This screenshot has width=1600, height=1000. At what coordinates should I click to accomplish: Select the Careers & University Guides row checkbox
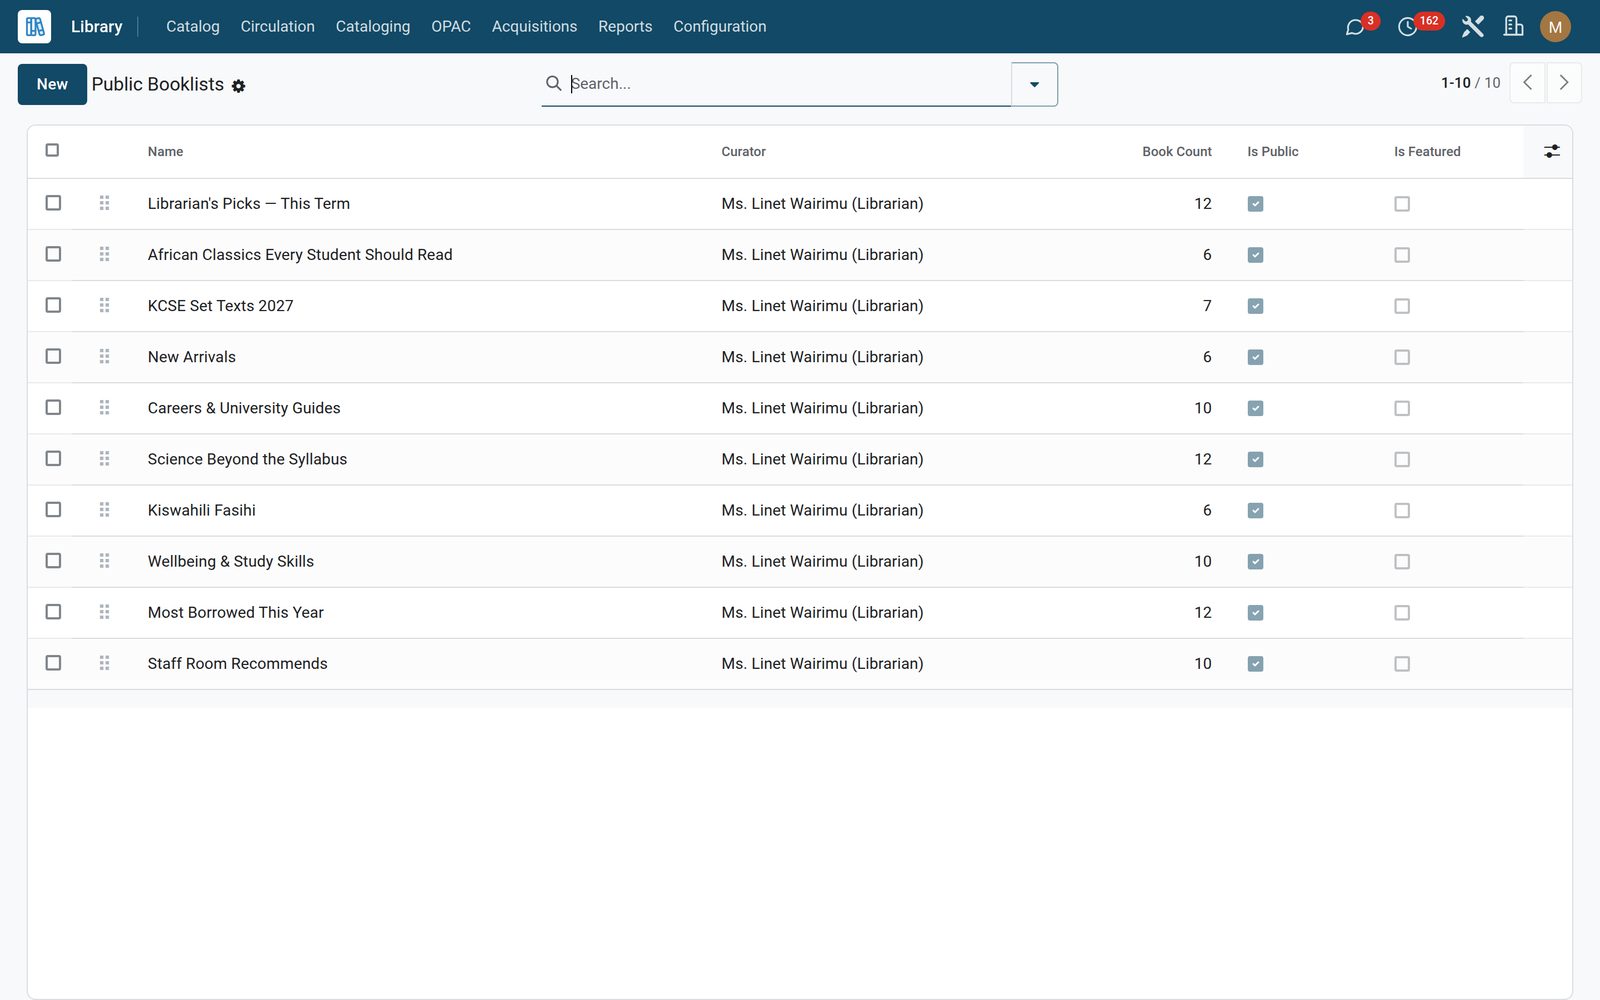pyautogui.click(x=53, y=407)
